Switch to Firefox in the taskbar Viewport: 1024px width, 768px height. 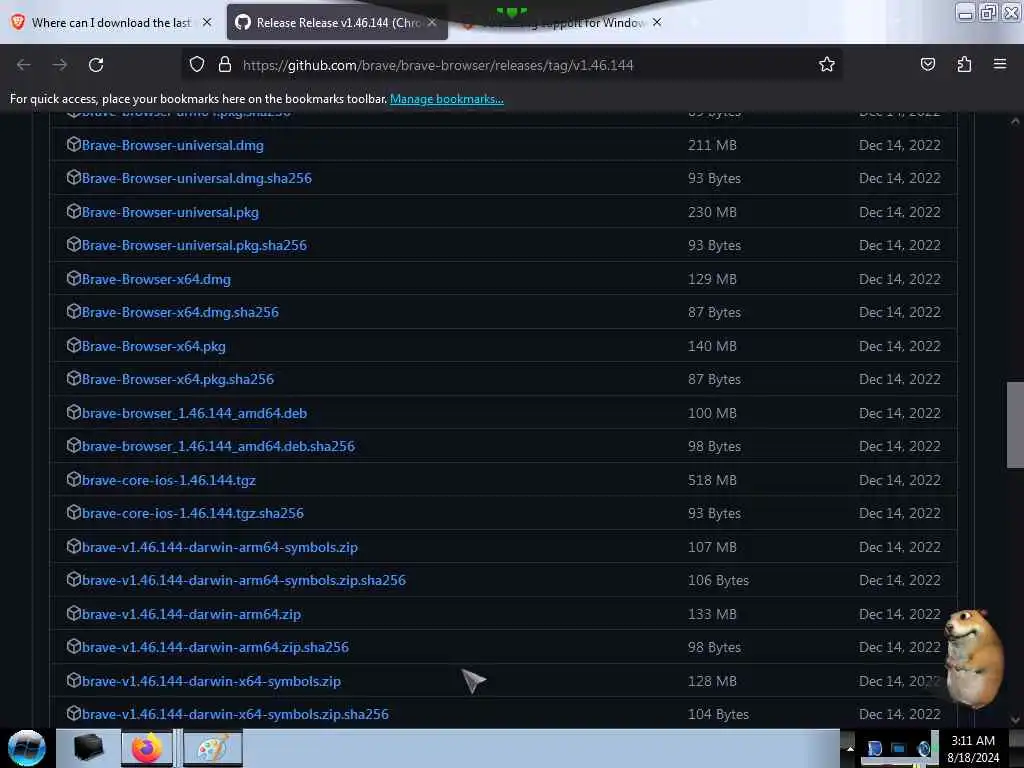point(147,748)
